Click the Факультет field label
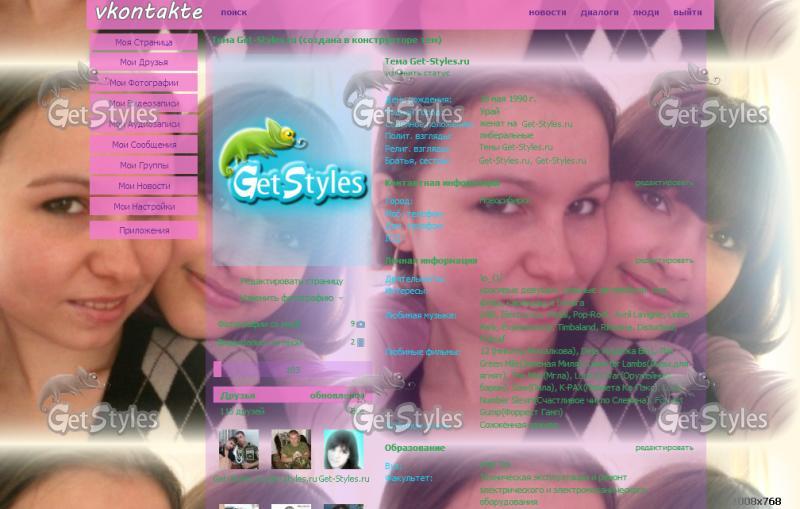Viewport: 800px width, 509px height. 409,478
